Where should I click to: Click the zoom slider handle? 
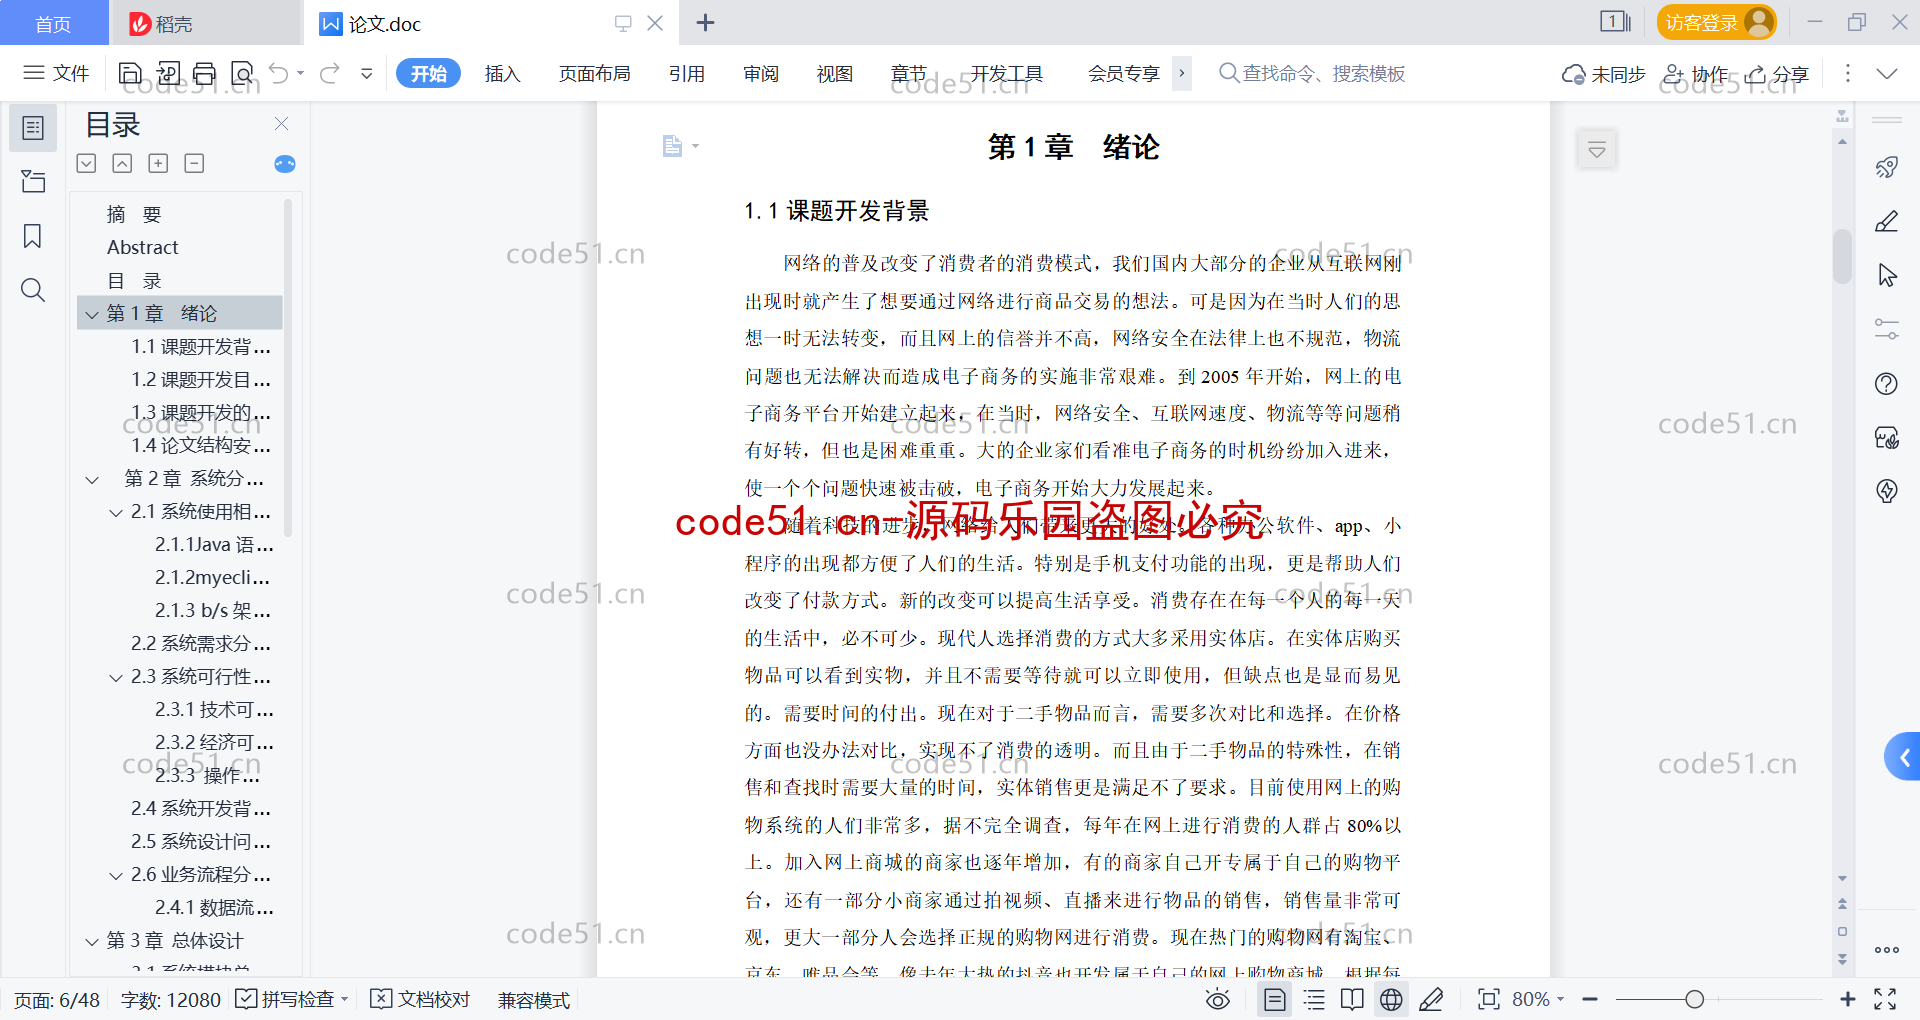tap(1694, 999)
